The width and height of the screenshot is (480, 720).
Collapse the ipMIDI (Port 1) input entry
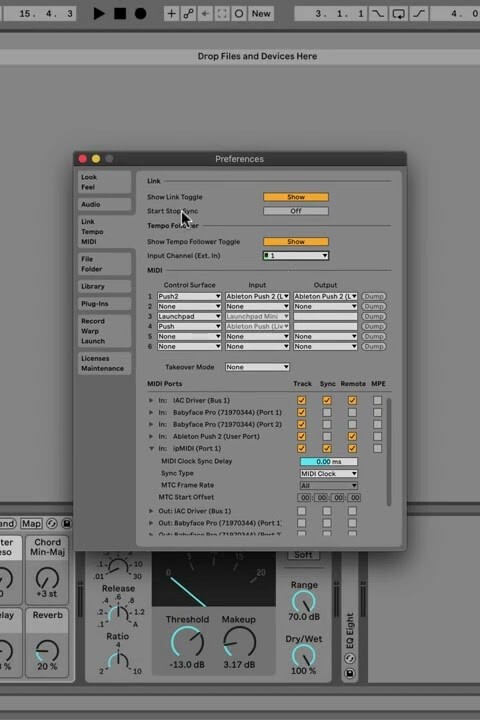click(x=151, y=449)
